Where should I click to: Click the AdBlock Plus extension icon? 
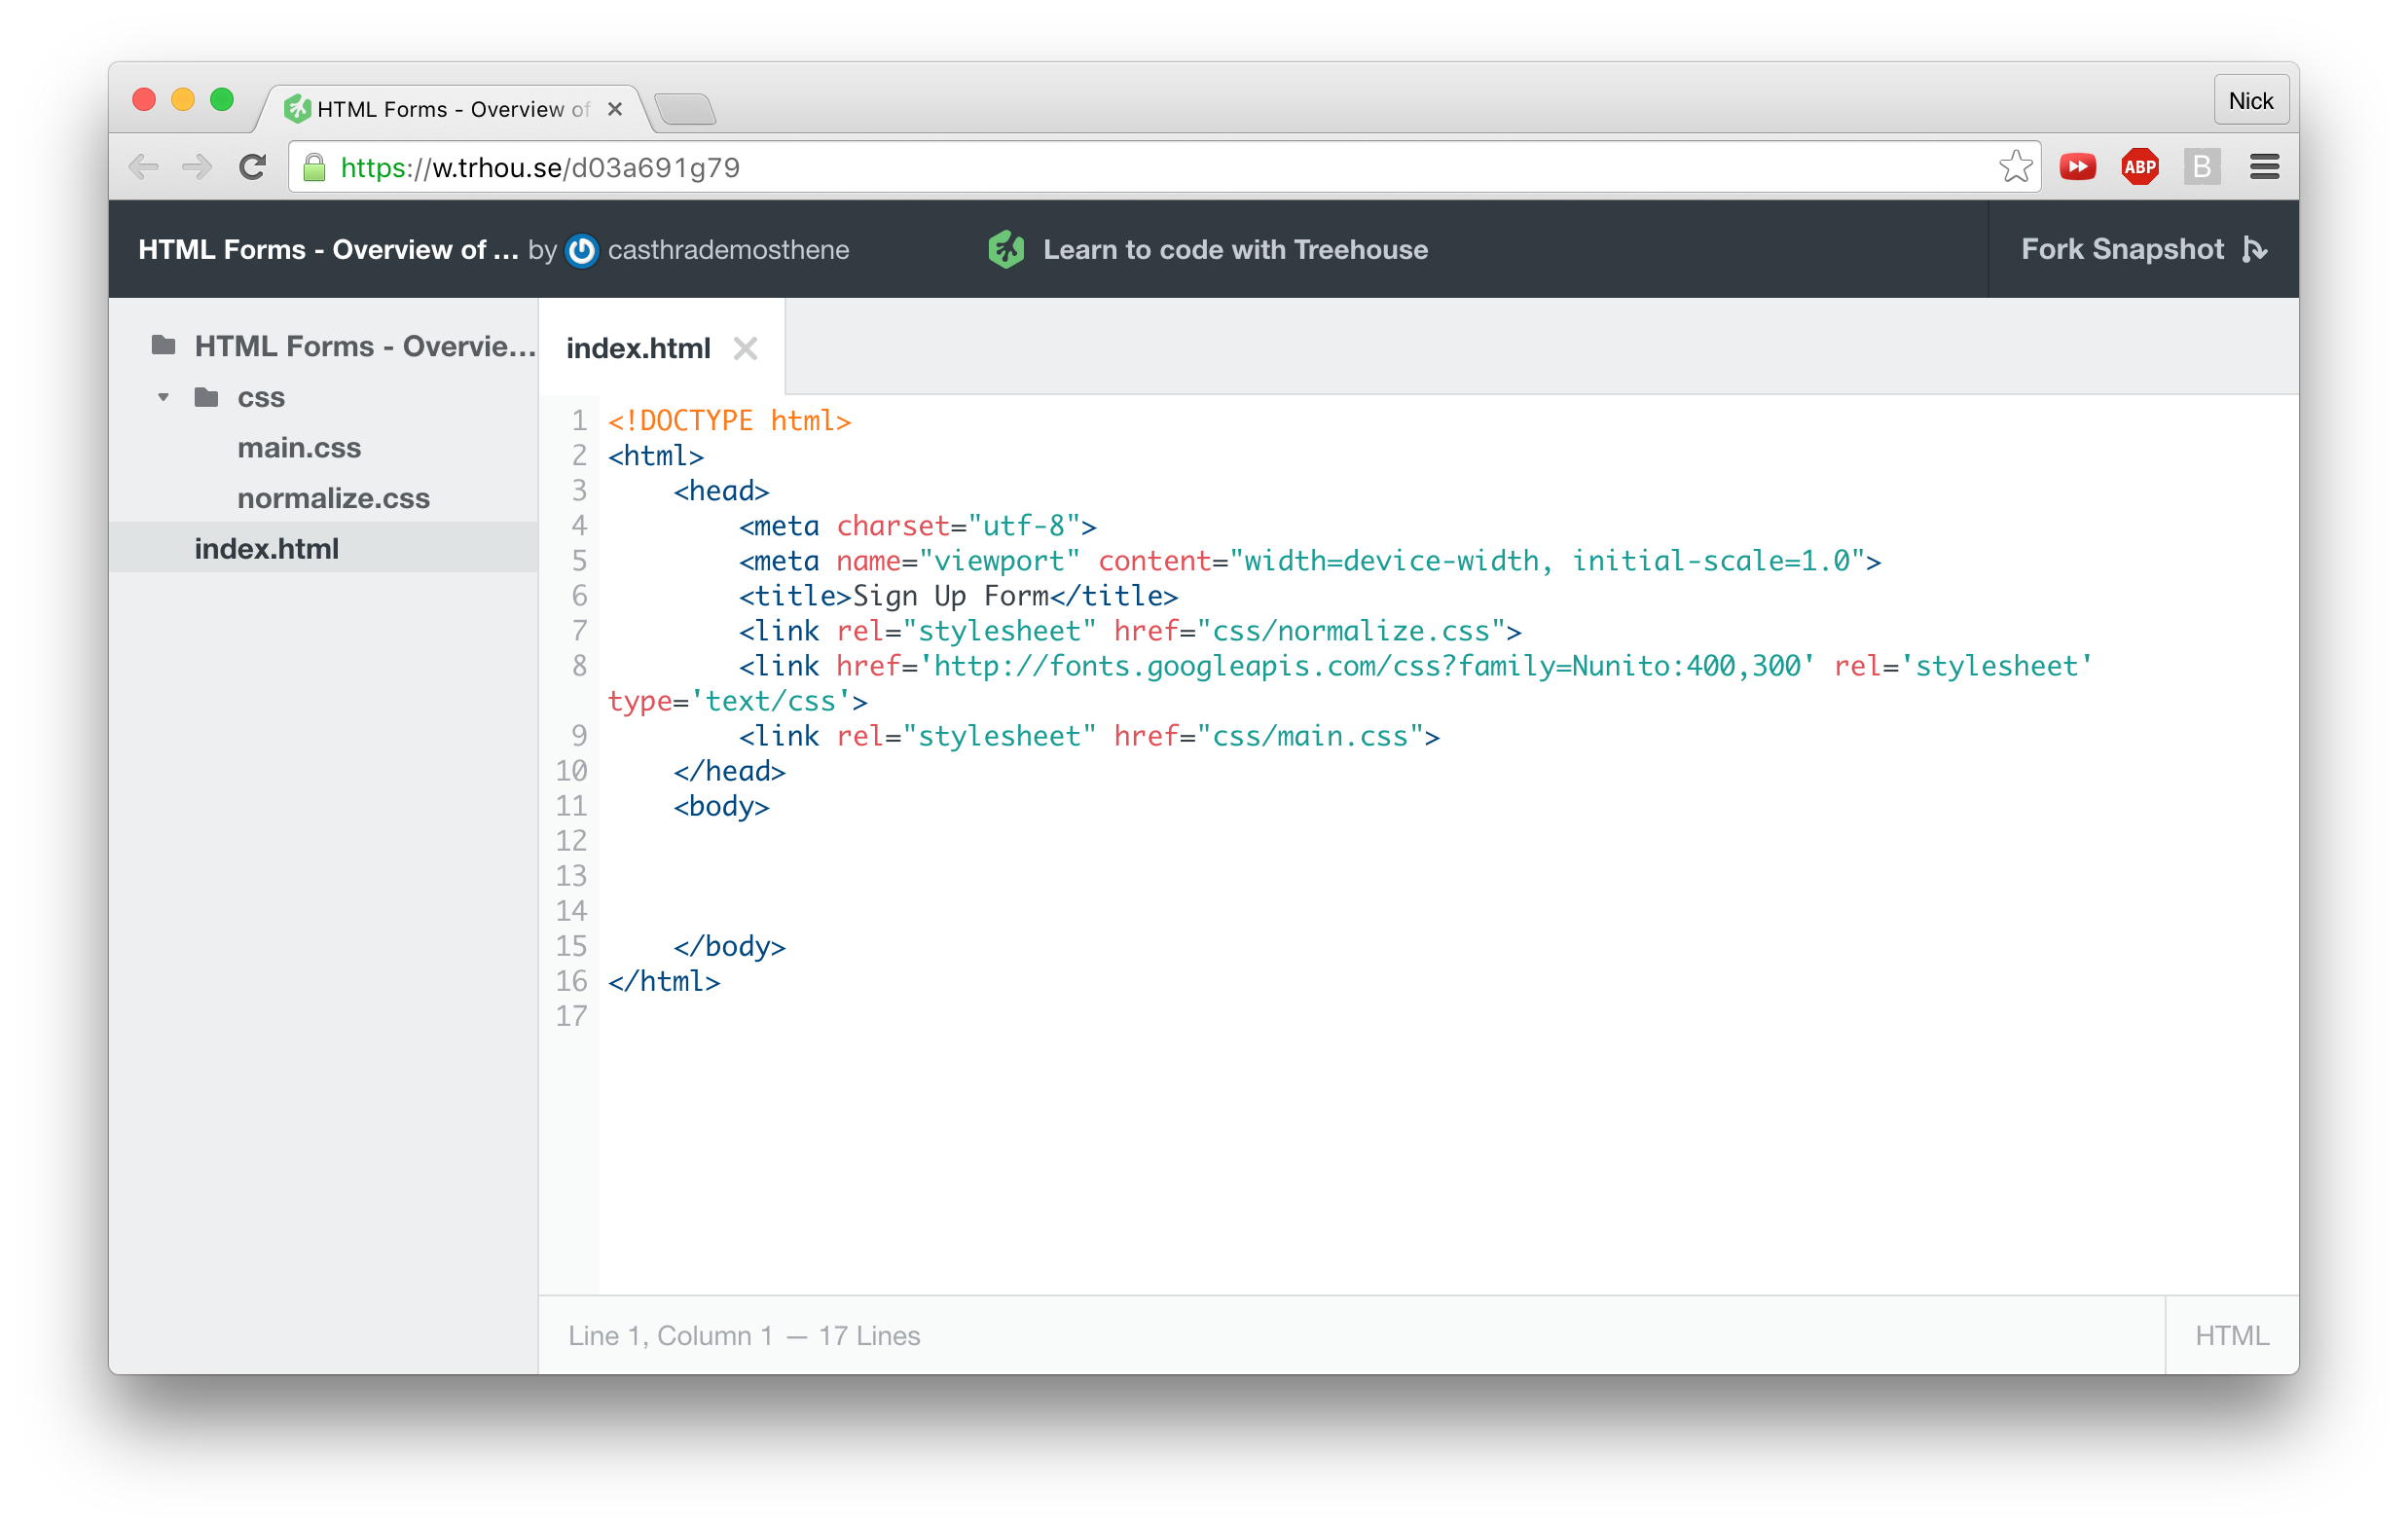click(x=2139, y=167)
